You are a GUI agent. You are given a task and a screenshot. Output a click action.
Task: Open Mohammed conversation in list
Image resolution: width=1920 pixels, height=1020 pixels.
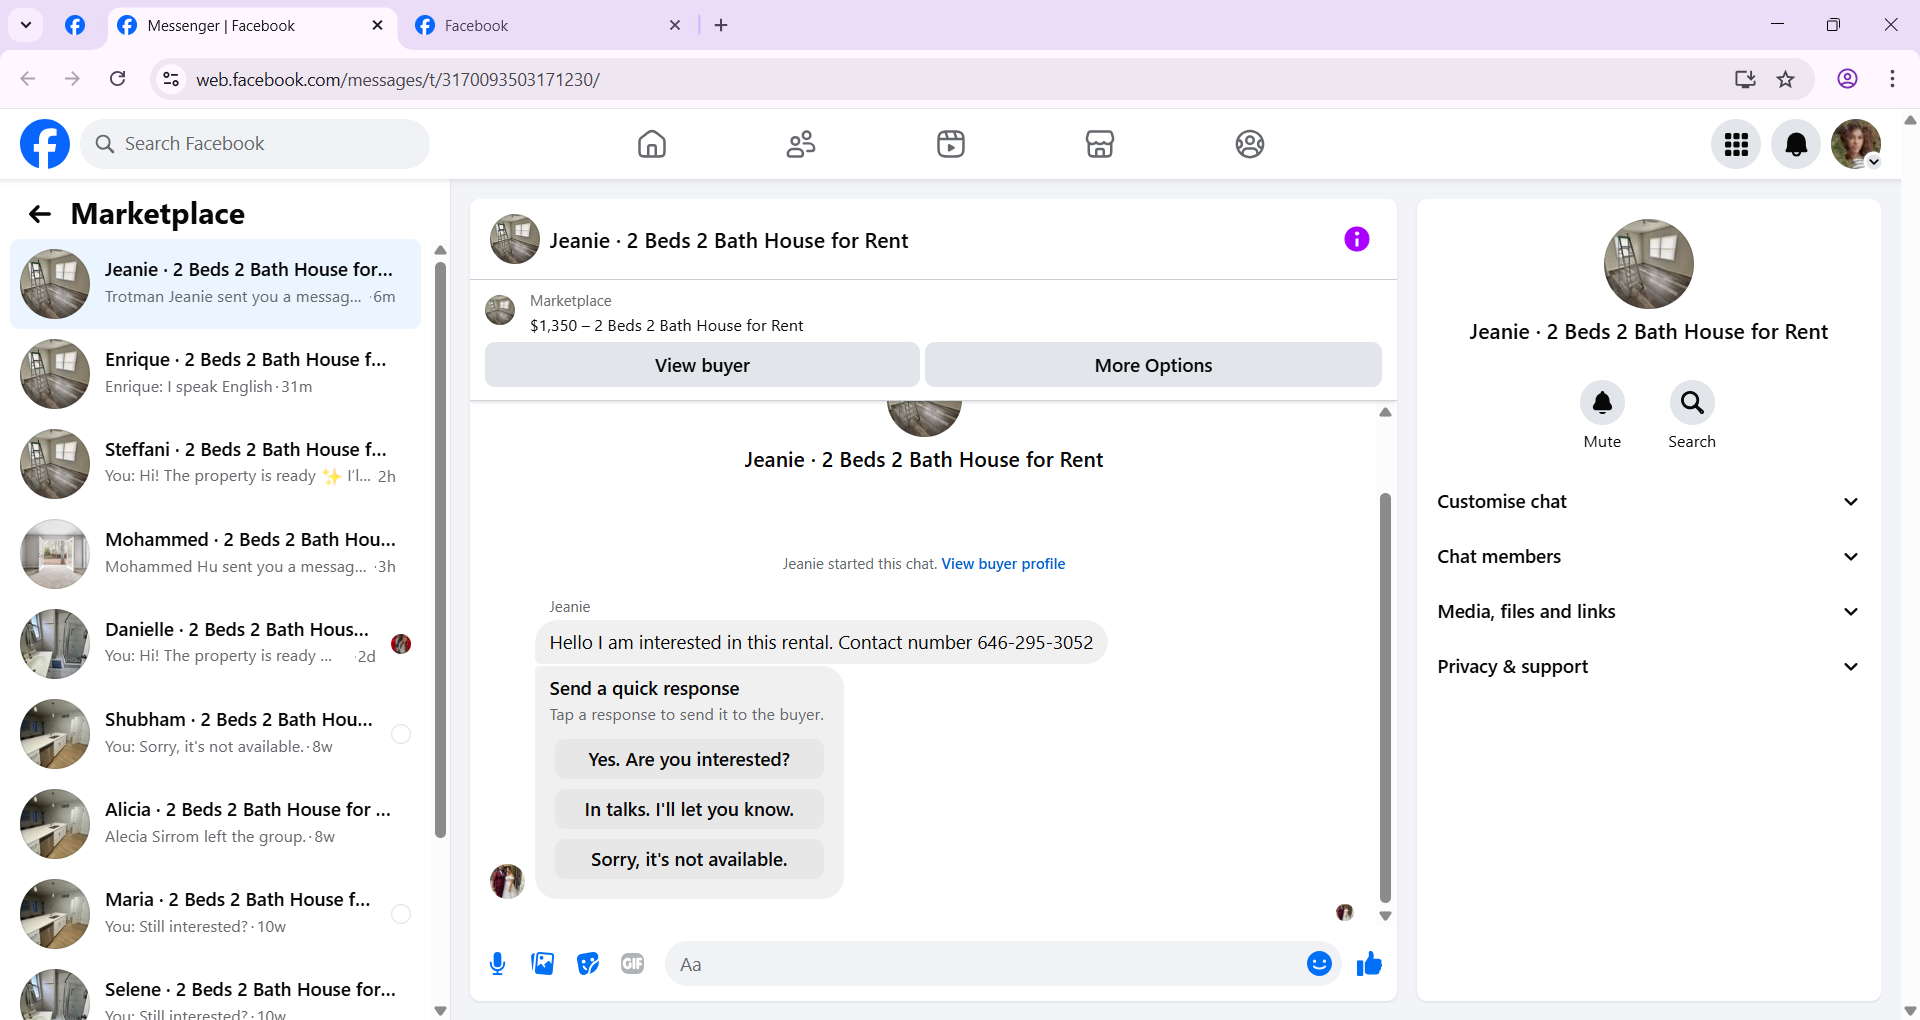tap(216, 554)
